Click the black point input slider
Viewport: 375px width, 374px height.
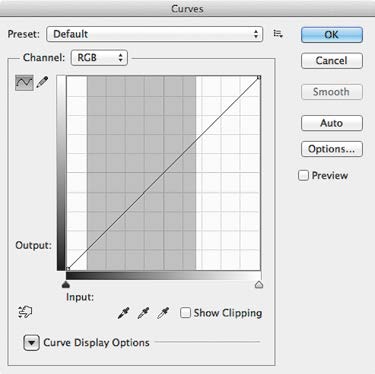pos(66,284)
